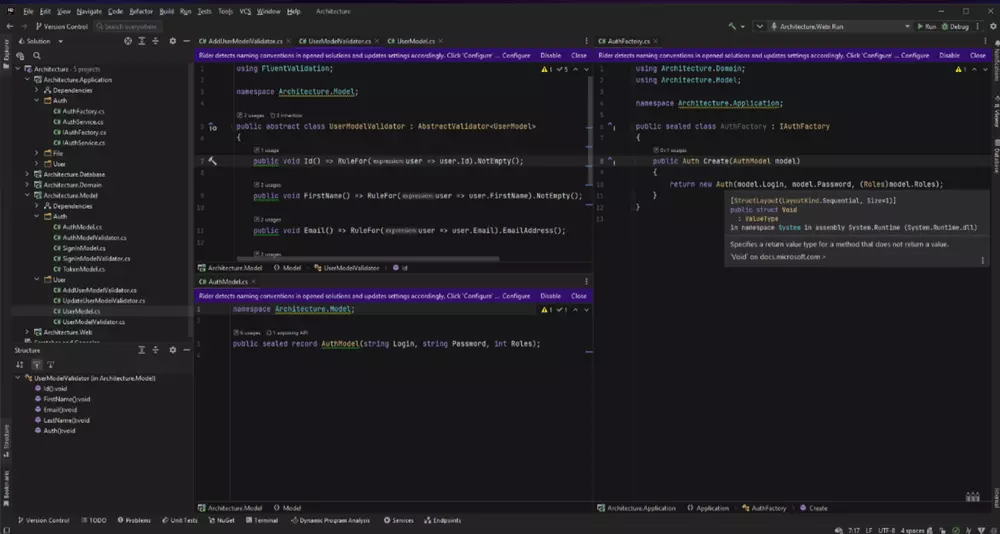Open the Tests menu
The image size is (1000, 534).
click(x=204, y=11)
